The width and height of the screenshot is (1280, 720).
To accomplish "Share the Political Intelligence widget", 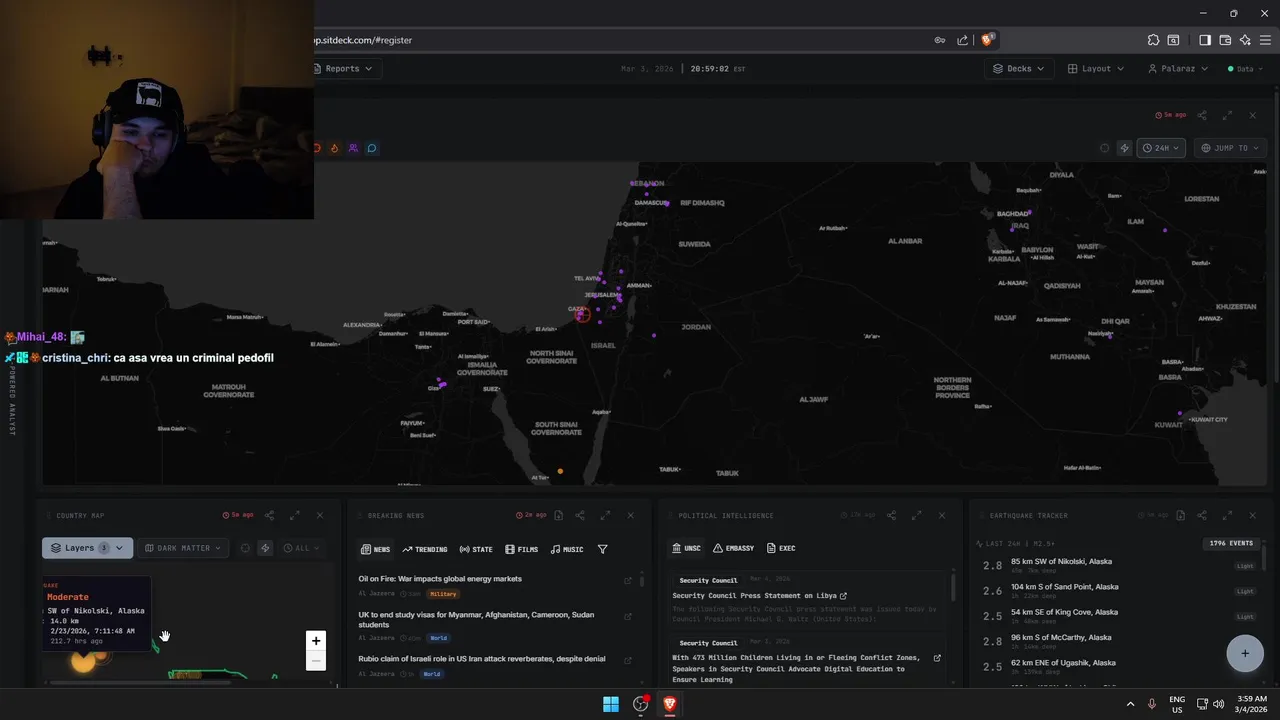I will coord(891,515).
